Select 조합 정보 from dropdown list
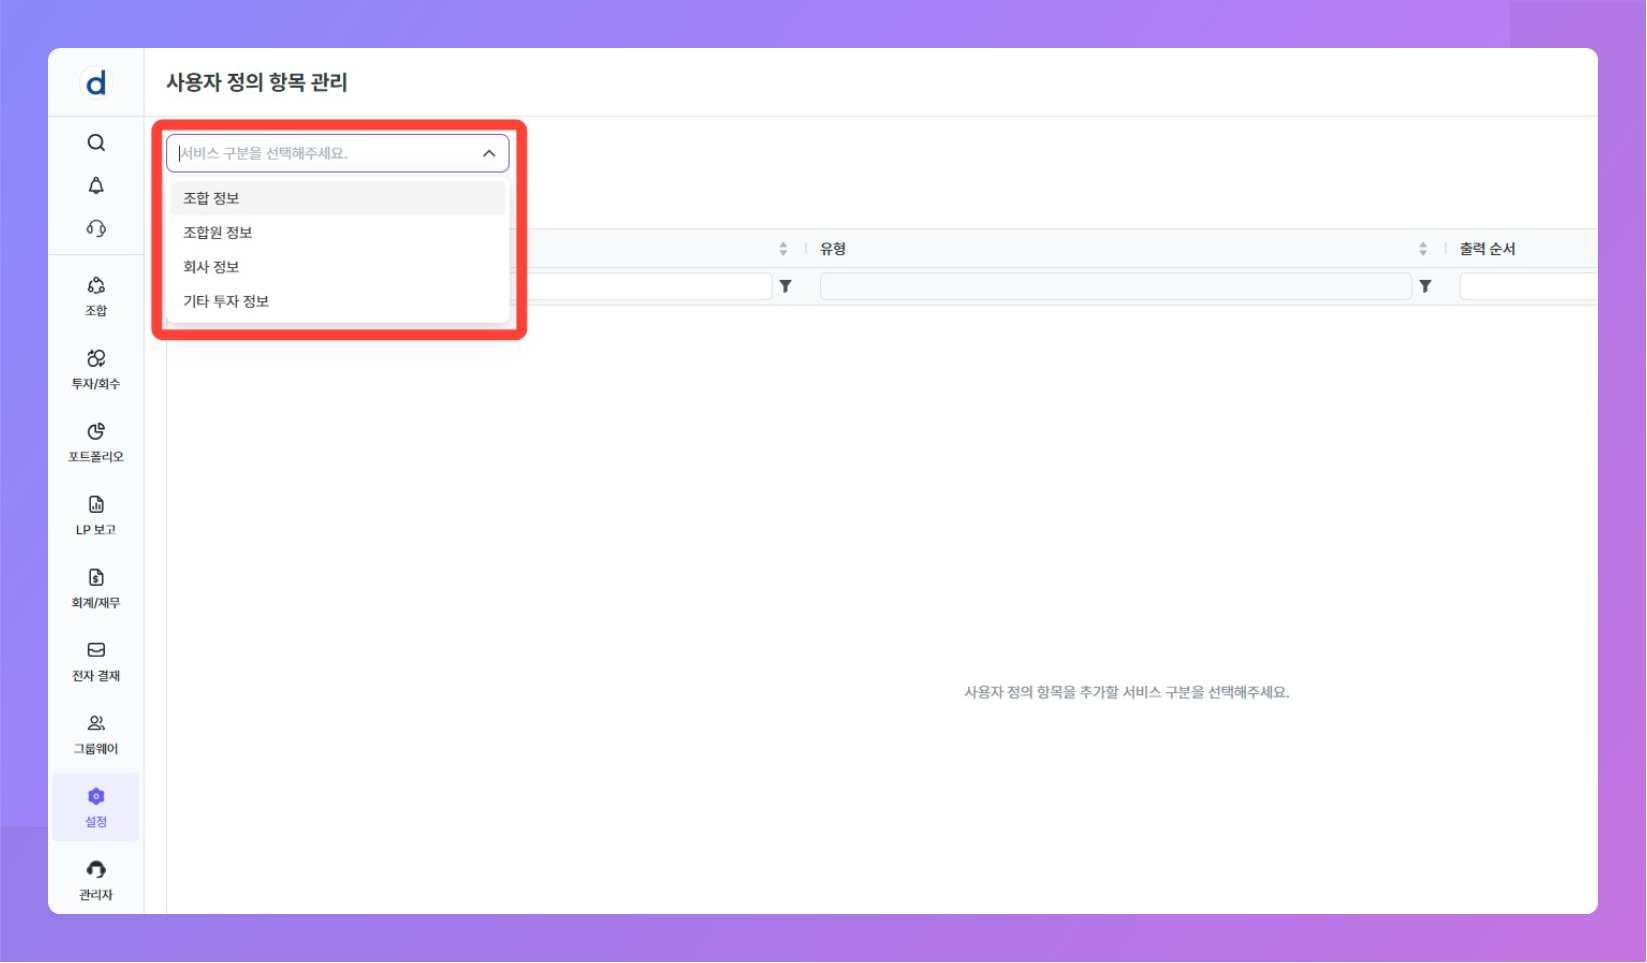 pos(211,198)
